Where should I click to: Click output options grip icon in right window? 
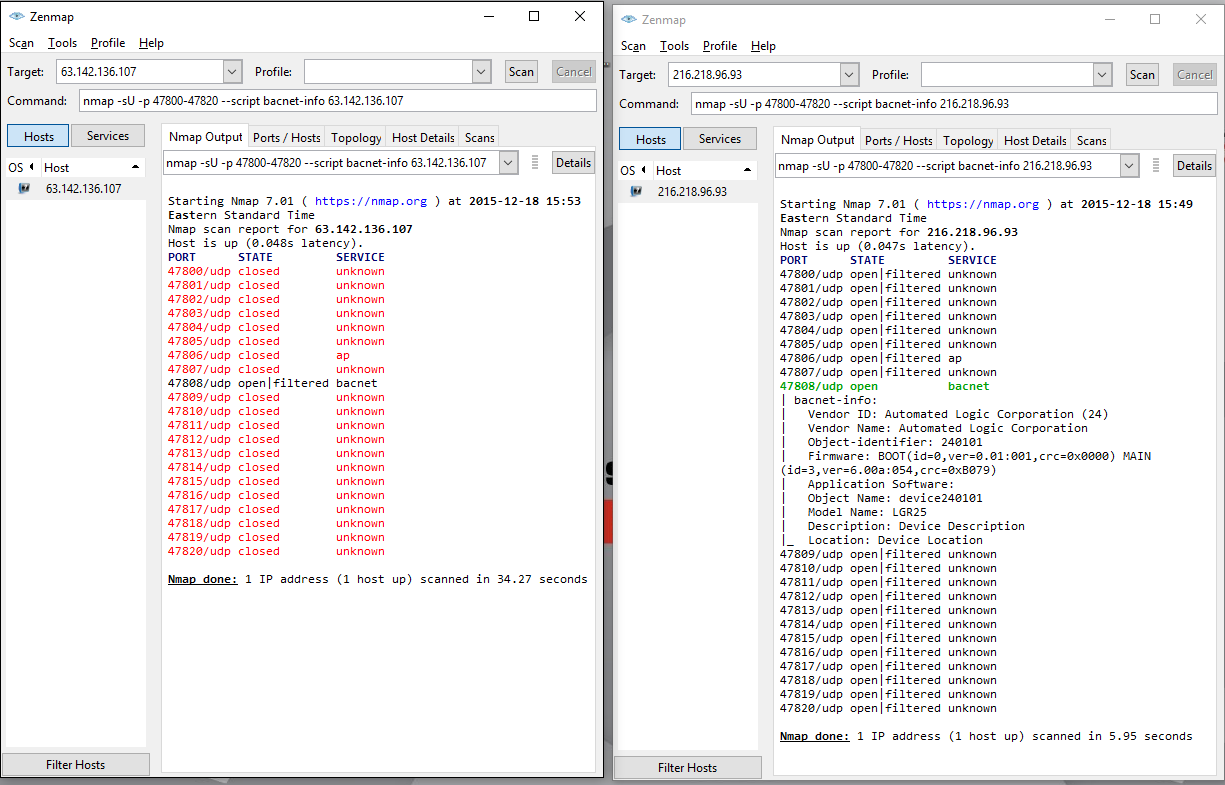pyautogui.click(x=1158, y=166)
